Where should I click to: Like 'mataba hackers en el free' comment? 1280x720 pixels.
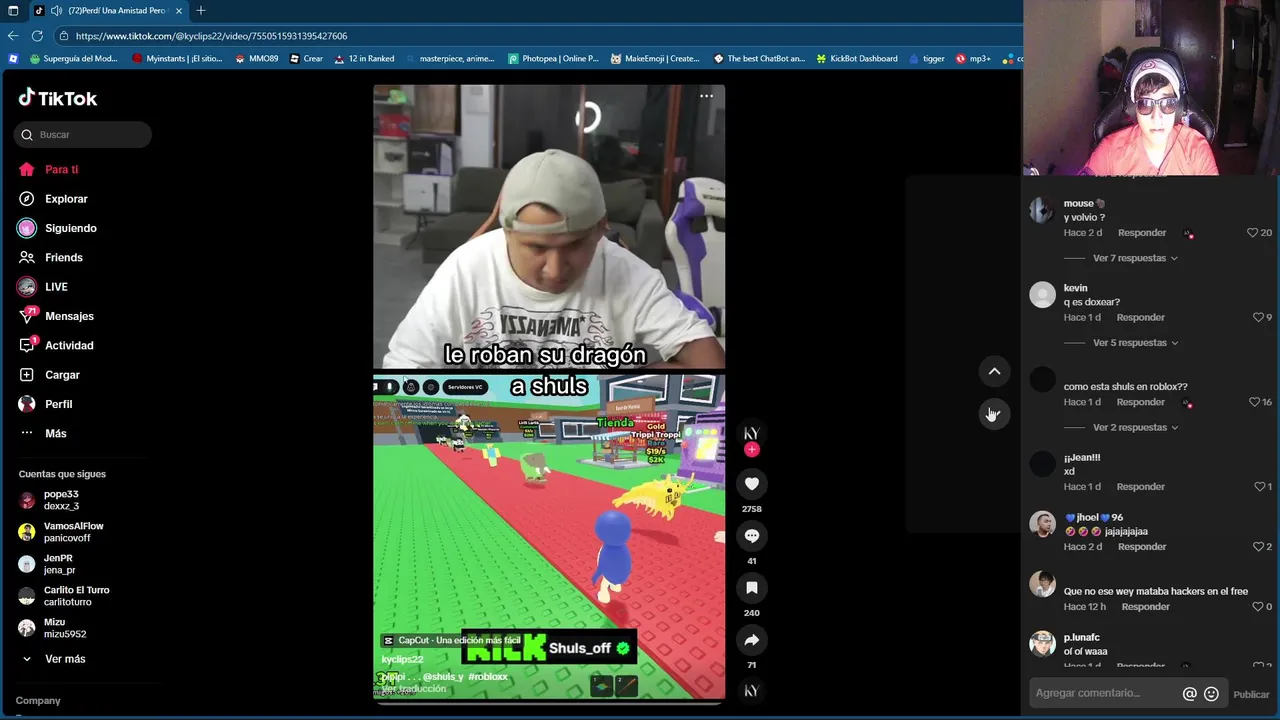(1258, 607)
